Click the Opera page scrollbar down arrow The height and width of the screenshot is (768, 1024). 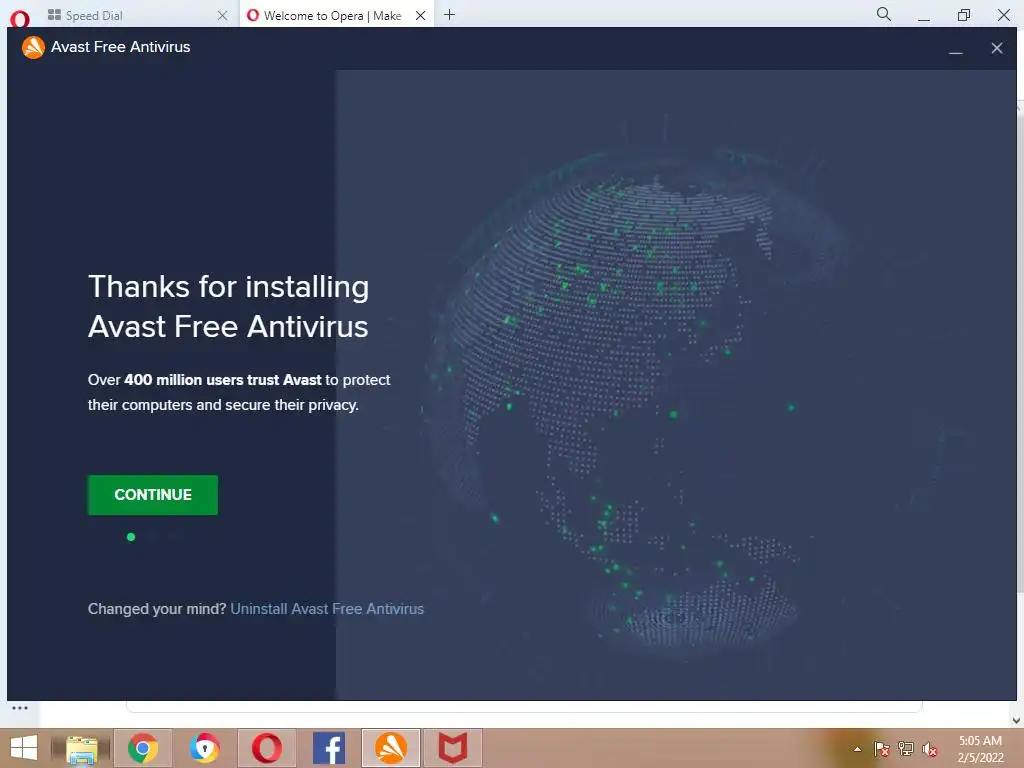[1016, 720]
